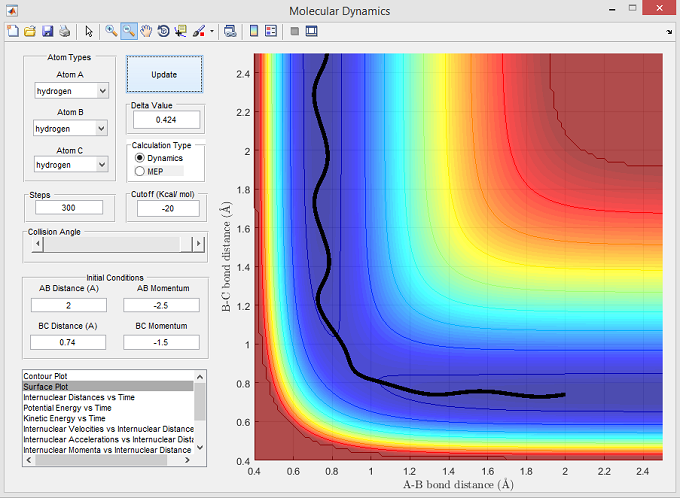Click the New Figure icon
The width and height of the screenshot is (680, 498).
[12, 31]
